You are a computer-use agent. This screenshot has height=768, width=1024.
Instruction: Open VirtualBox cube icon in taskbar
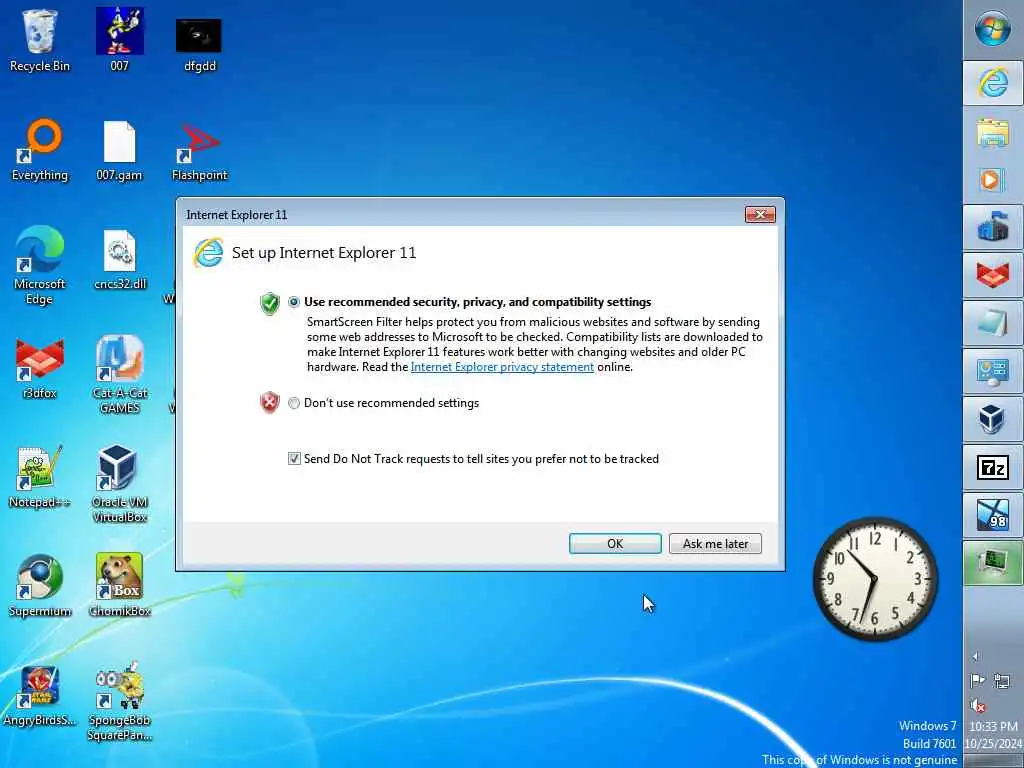pos(993,419)
